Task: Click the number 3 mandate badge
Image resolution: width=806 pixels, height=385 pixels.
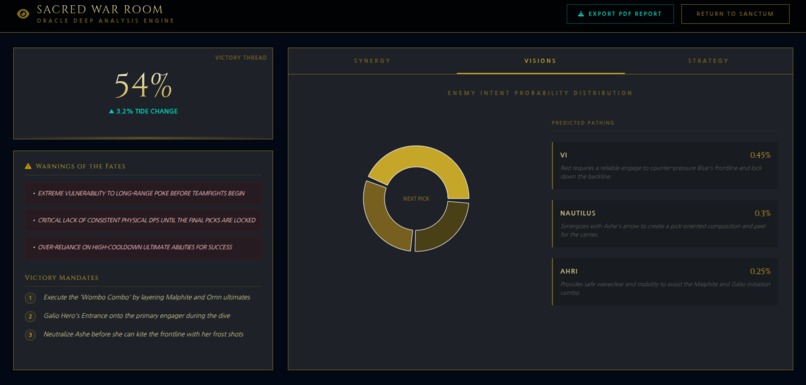Action: coord(30,335)
